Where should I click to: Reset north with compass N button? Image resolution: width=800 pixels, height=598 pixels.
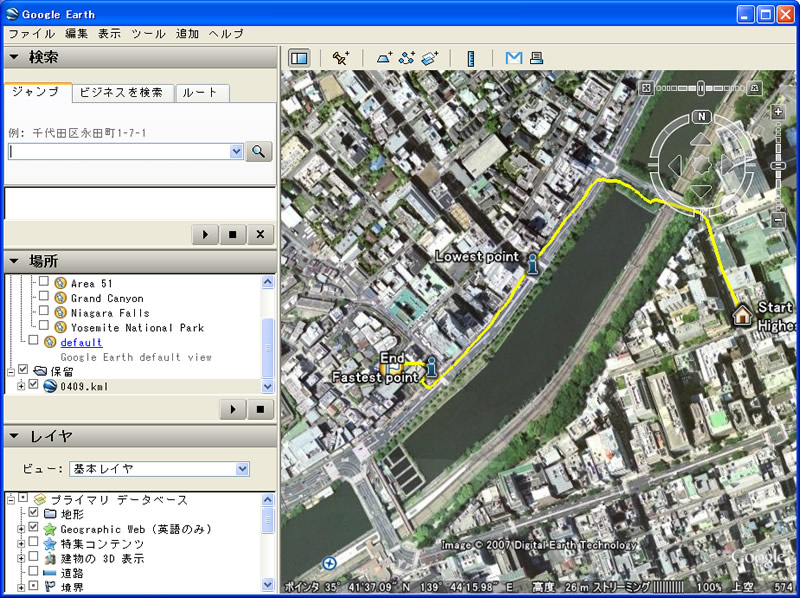point(702,117)
